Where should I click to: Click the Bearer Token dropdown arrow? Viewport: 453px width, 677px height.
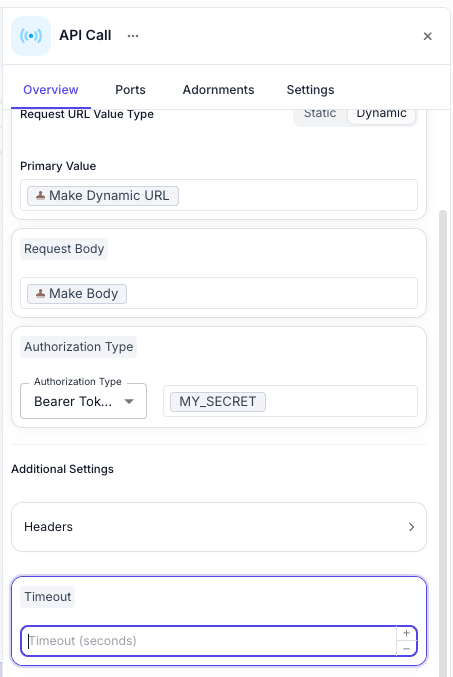[x=129, y=402]
